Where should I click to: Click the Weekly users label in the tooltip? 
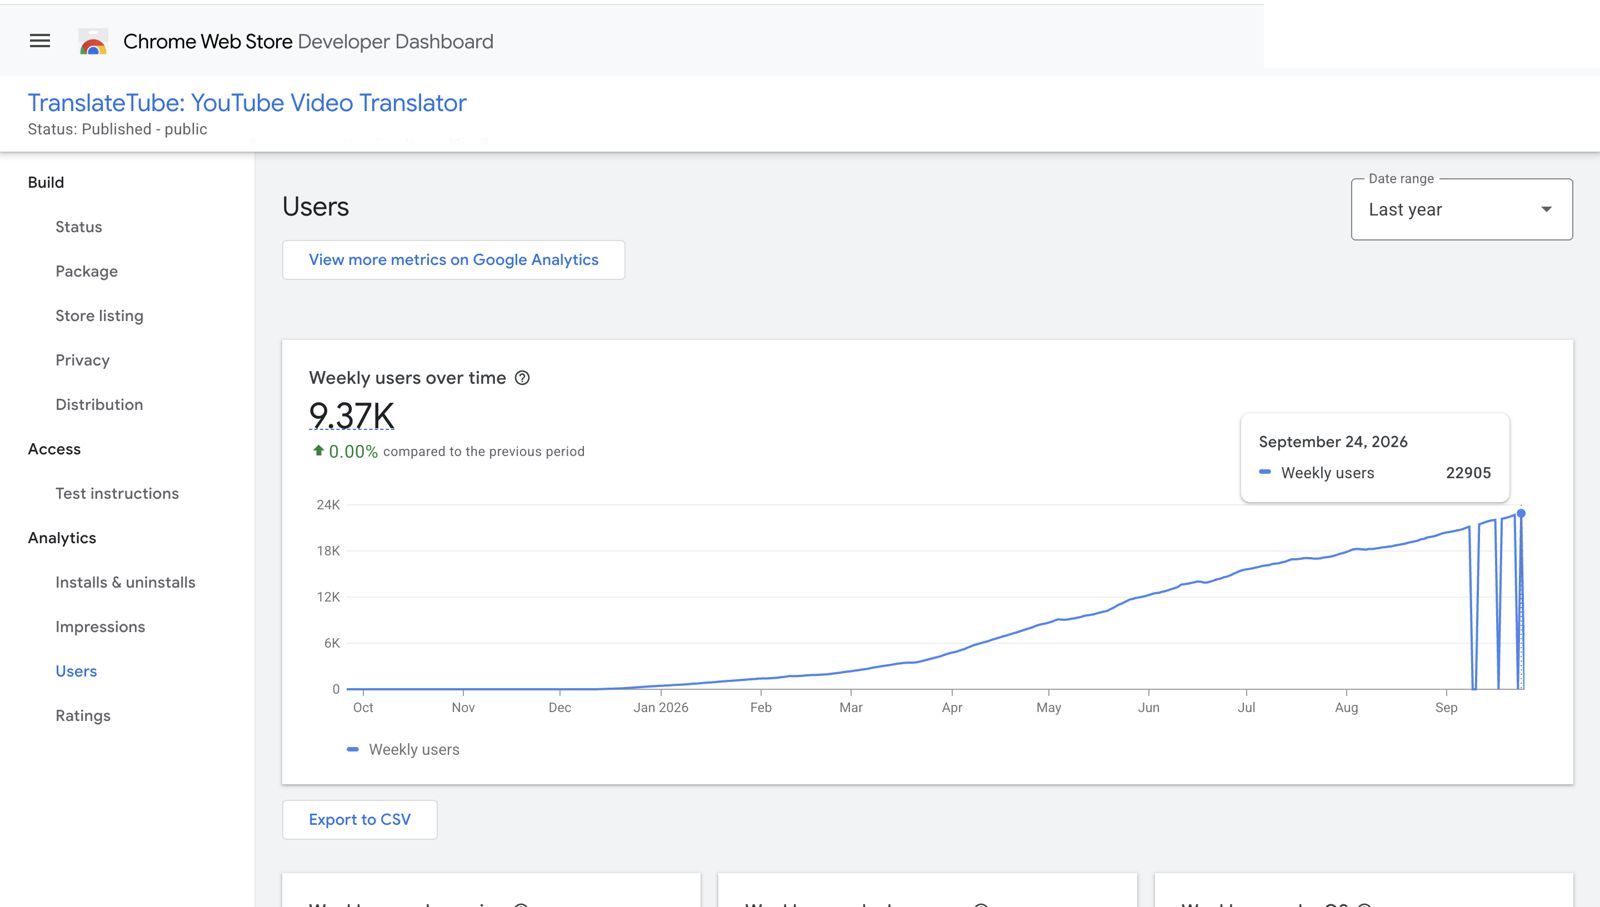pyautogui.click(x=1327, y=473)
